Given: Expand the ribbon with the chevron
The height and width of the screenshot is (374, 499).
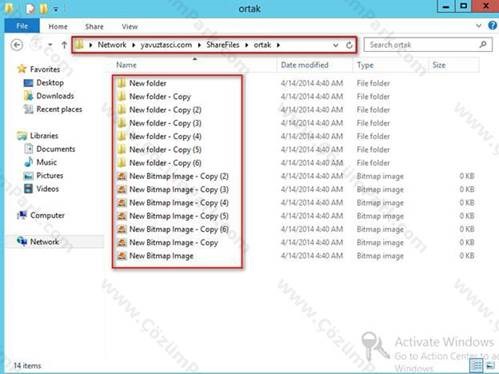Looking at the screenshot, I should point(479,26).
